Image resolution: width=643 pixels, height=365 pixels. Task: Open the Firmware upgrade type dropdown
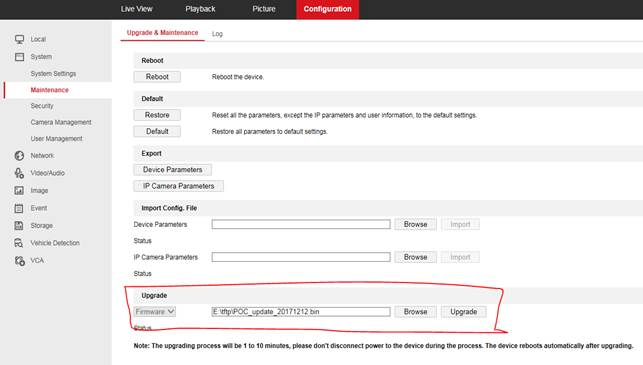155,312
